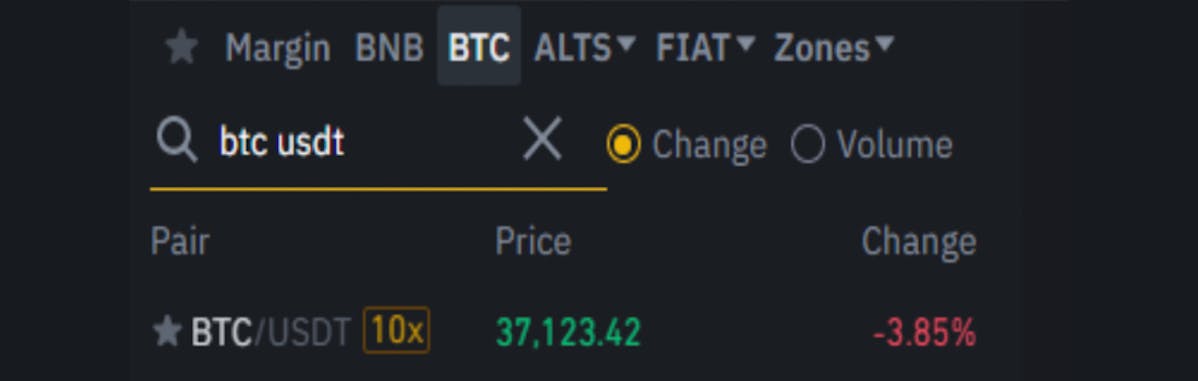This screenshot has height=381, width=1198.
Task: Sort by the Price column header
Action: click(533, 241)
